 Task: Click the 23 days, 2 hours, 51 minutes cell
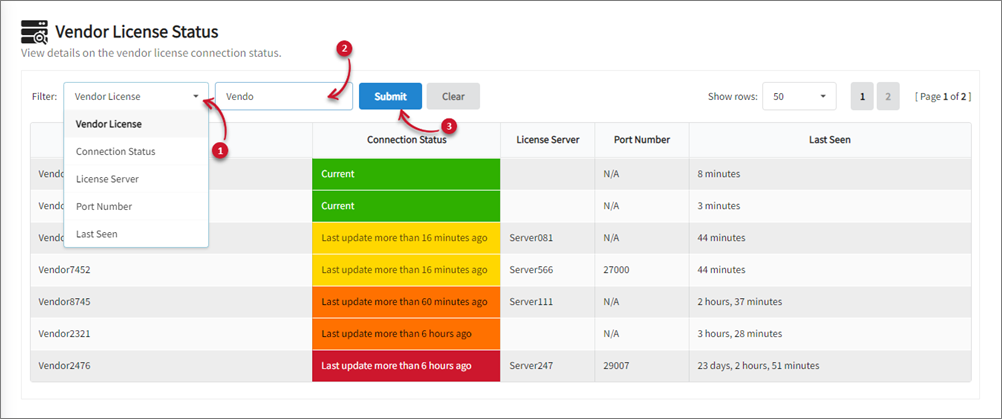click(829, 365)
